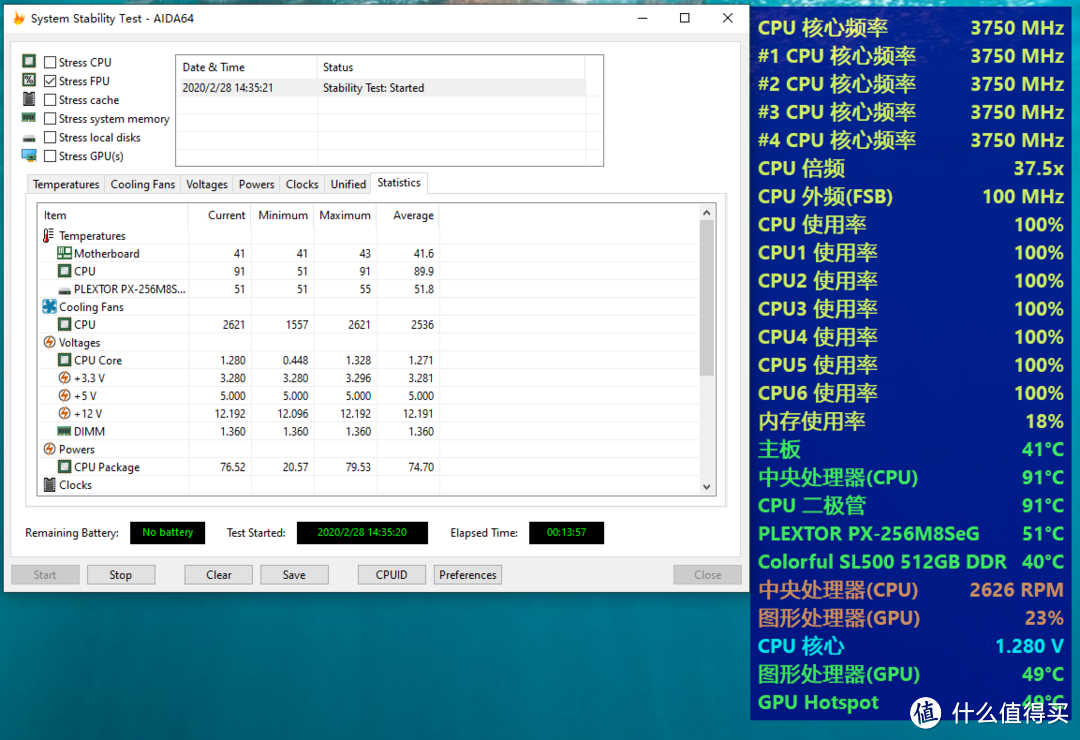The width and height of the screenshot is (1080, 740).
Task: Open the Voltages tab
Action: click(x=207, y=184)
